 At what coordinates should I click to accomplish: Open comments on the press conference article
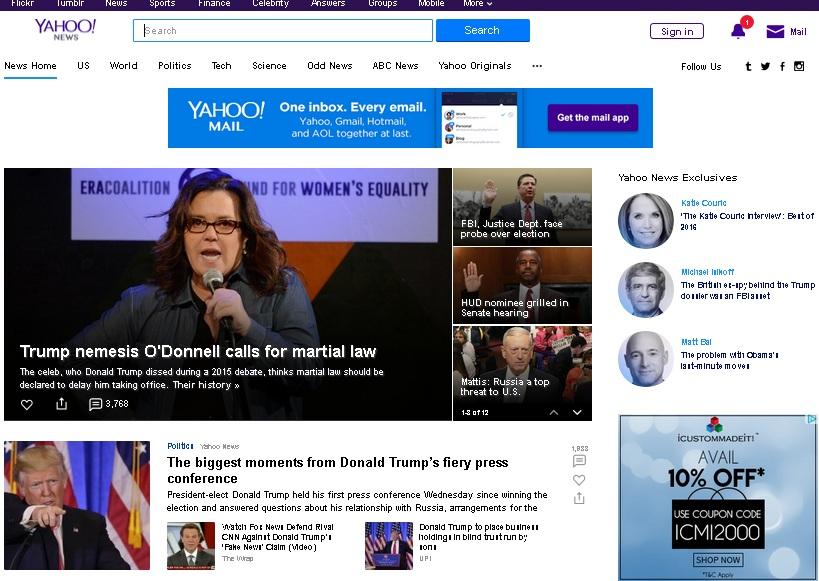tap(579, 460)
